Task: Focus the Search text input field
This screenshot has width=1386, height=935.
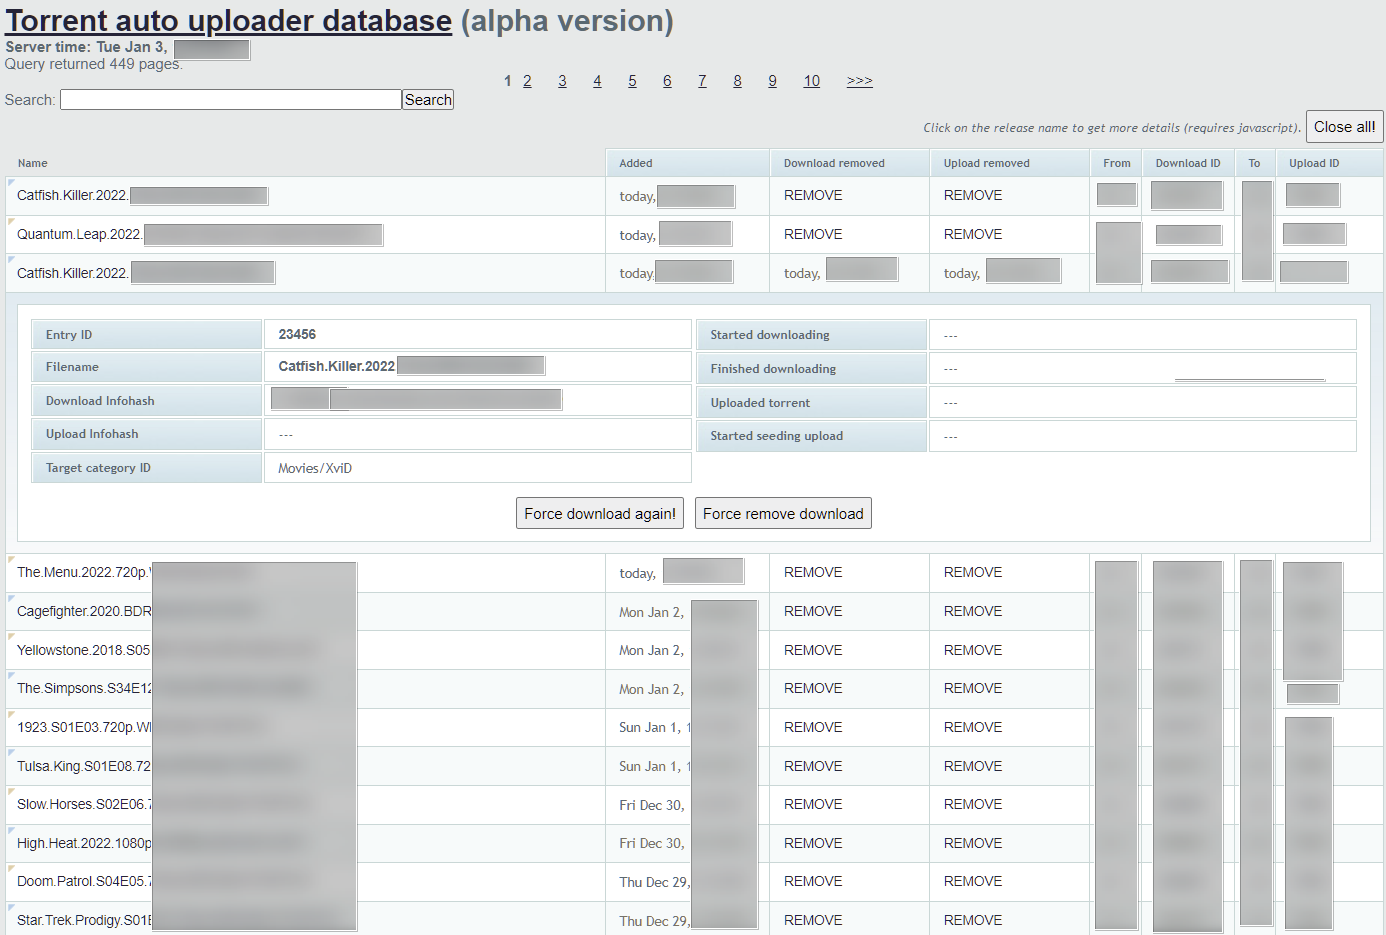Action: coord(230,100)
